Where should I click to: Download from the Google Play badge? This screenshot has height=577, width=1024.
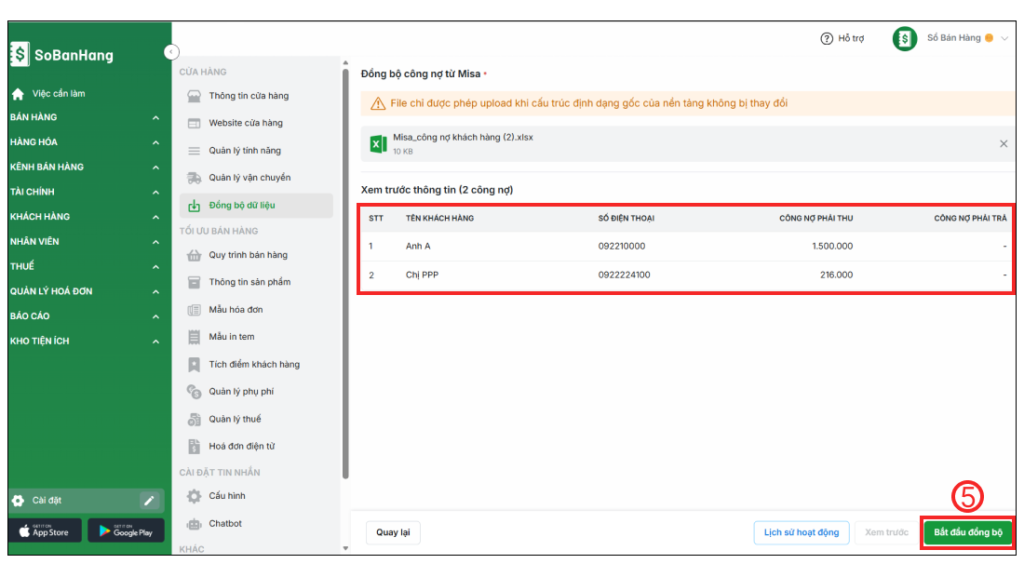point(126,531)
